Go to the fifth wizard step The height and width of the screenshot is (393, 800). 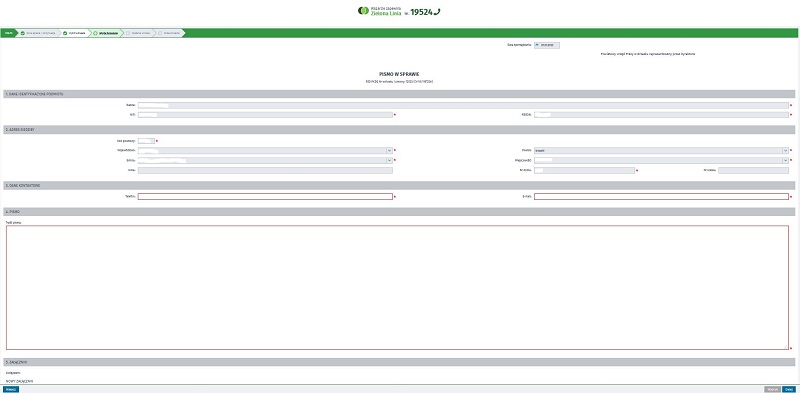(x=169, y=33)
